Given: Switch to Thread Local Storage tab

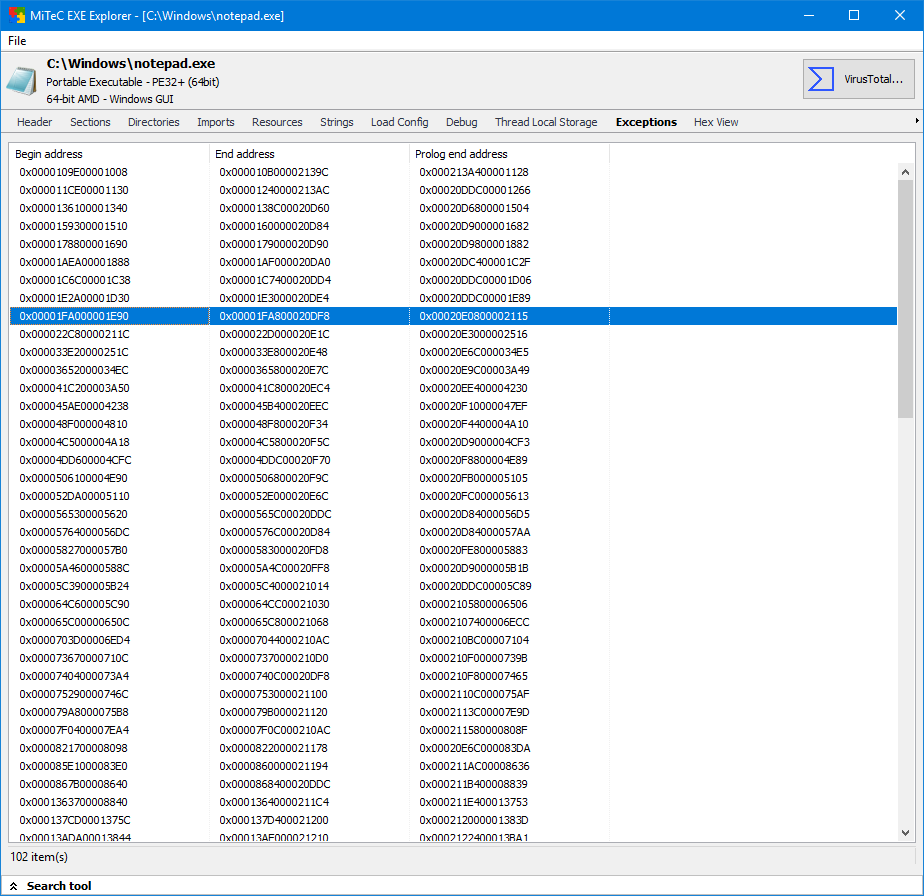Looking at the screenshot, I should [546, 122].
